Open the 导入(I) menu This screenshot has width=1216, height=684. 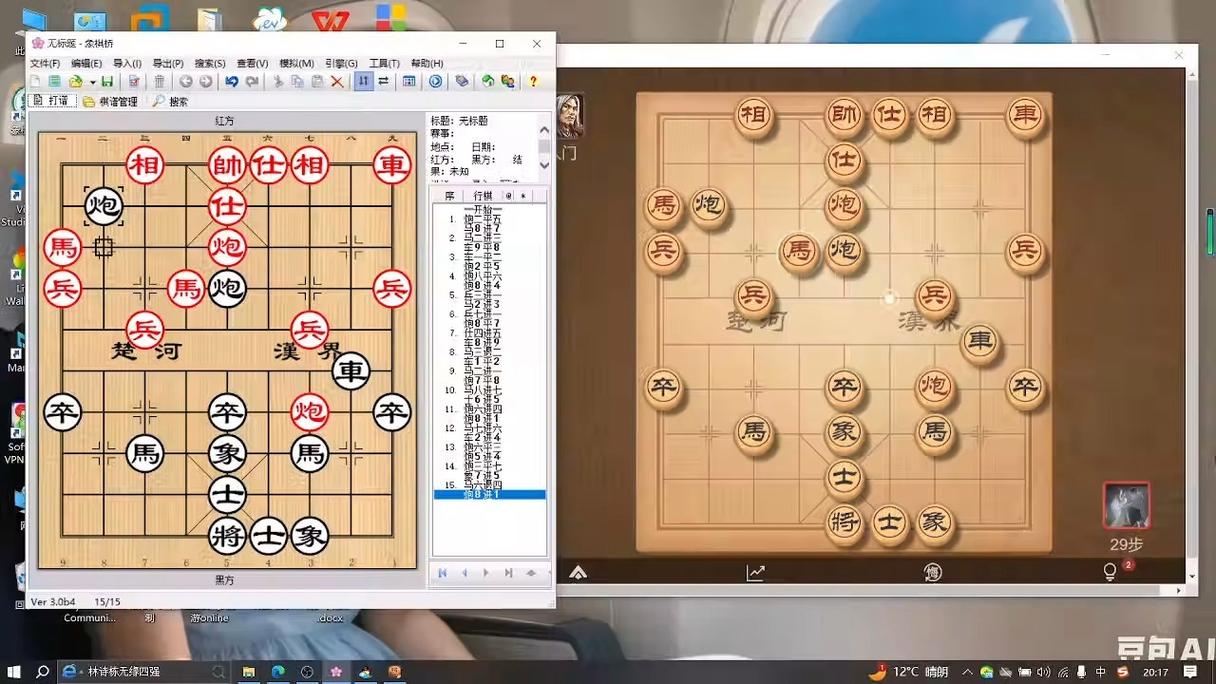tap(127, 63)
